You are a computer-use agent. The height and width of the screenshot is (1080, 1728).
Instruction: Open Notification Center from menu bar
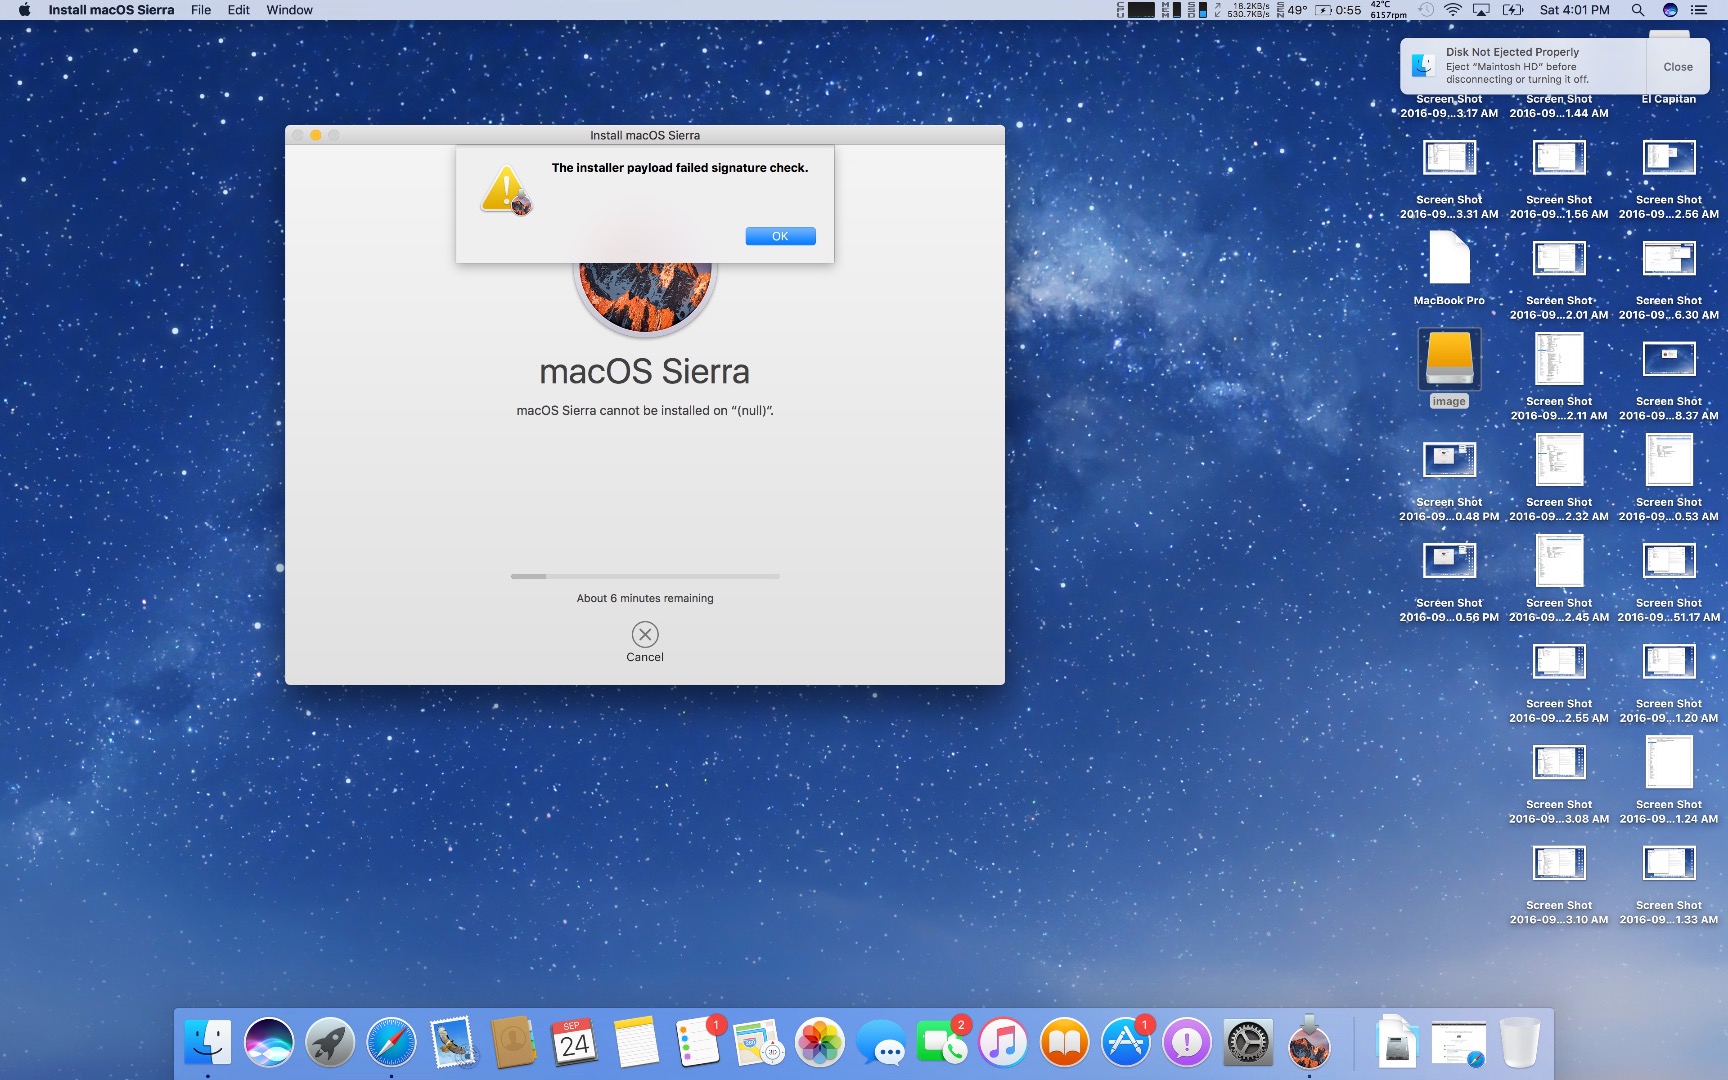(x=1698, y=10)
